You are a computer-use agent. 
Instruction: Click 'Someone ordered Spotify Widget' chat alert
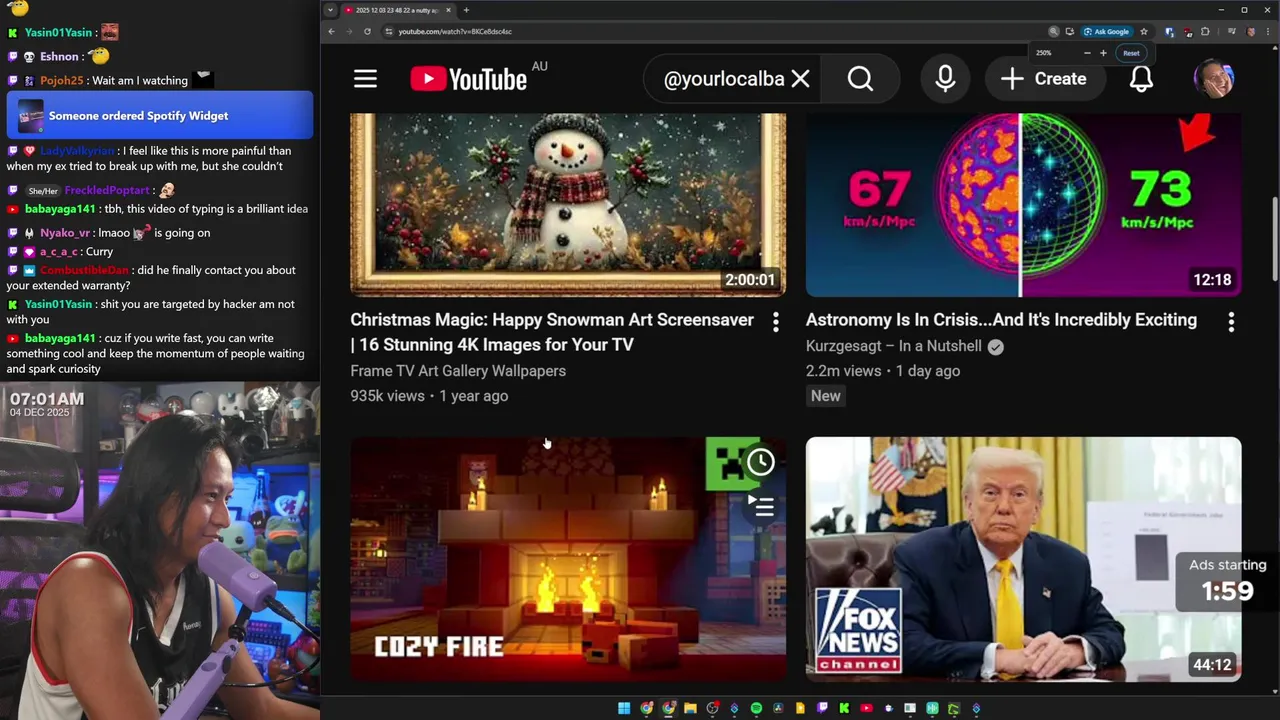(160, 116)
